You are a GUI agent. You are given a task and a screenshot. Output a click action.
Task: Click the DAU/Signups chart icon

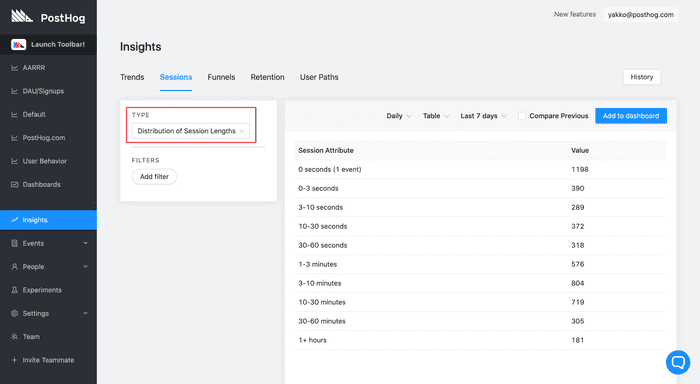click(14, 91)
